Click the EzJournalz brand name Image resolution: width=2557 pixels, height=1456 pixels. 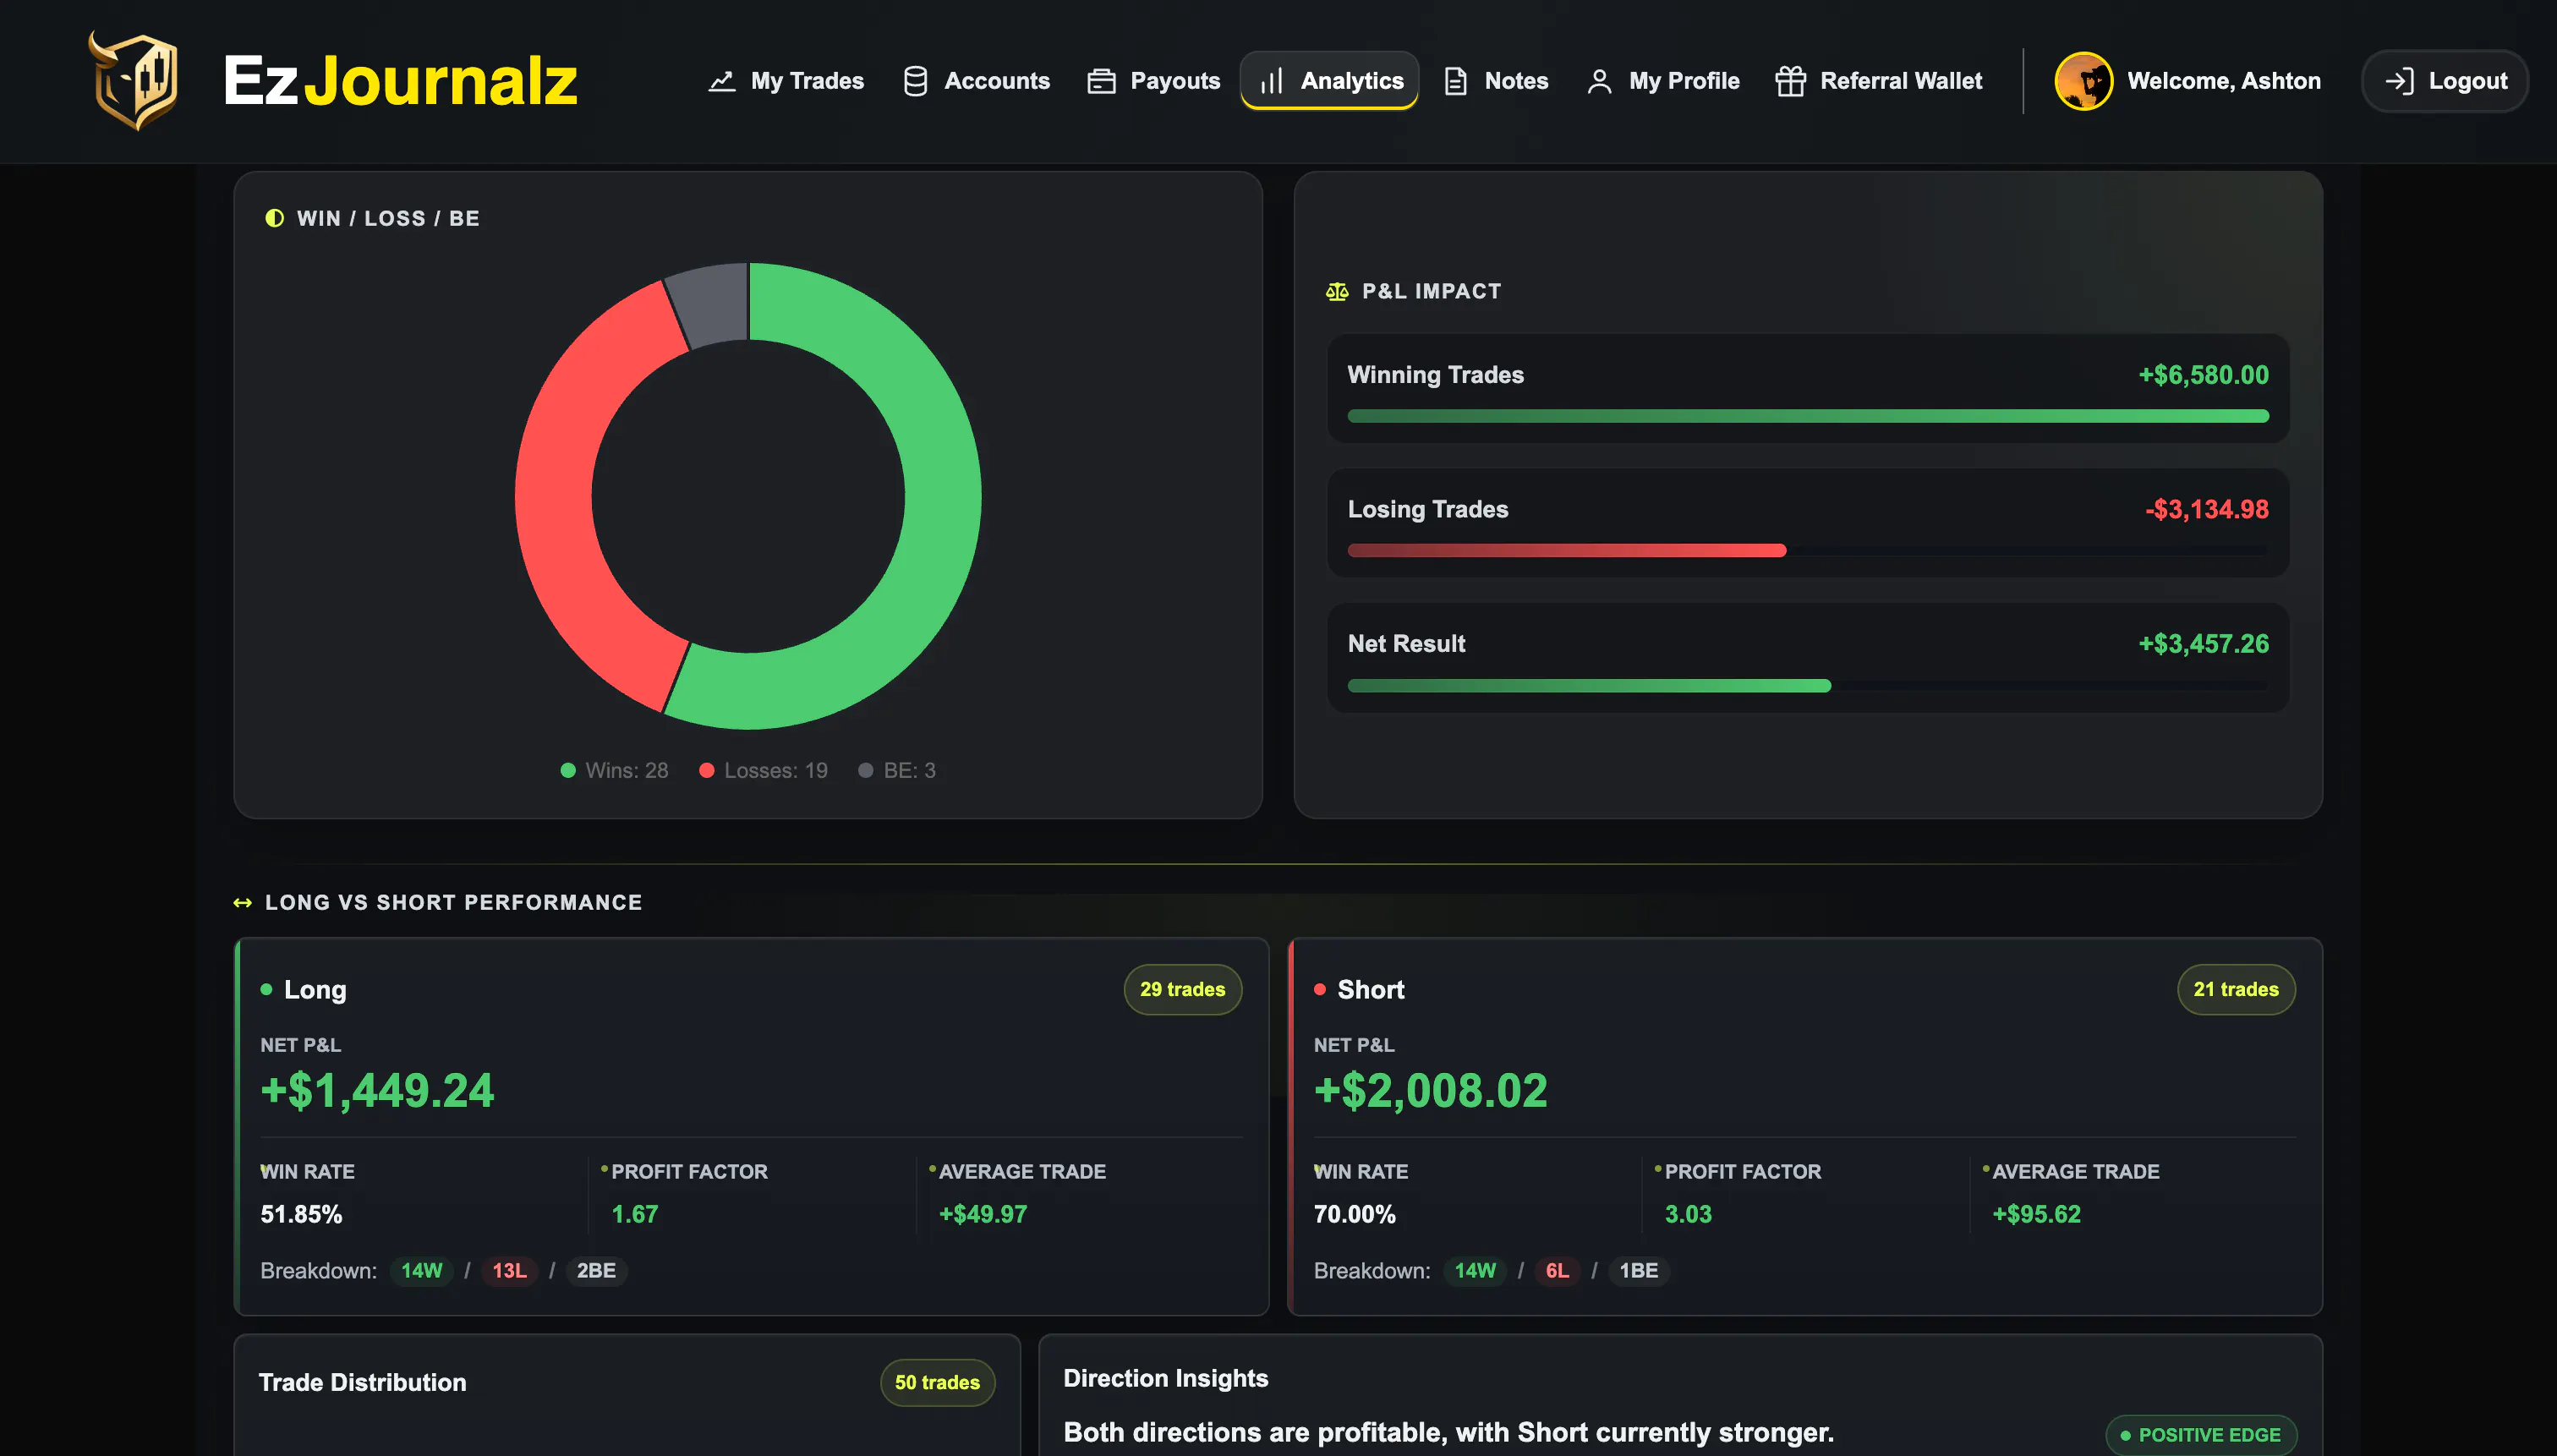400,81
